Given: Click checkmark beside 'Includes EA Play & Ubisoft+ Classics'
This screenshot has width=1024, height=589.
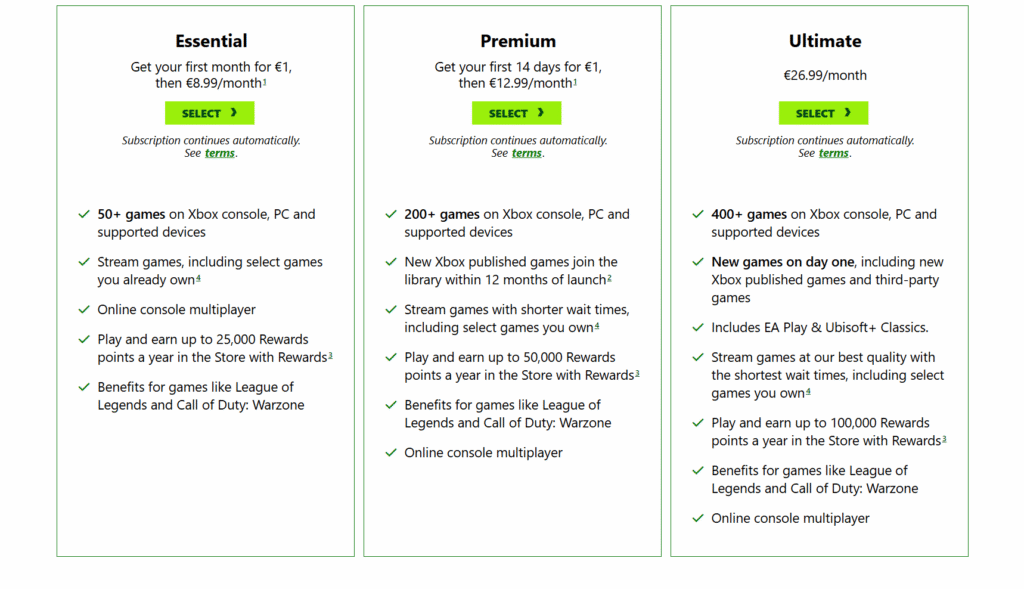Looking at the screenshot, I should coord(698,327).
